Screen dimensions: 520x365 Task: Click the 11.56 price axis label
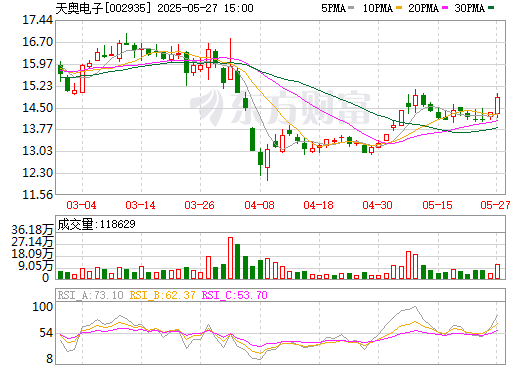coord(37,194)
